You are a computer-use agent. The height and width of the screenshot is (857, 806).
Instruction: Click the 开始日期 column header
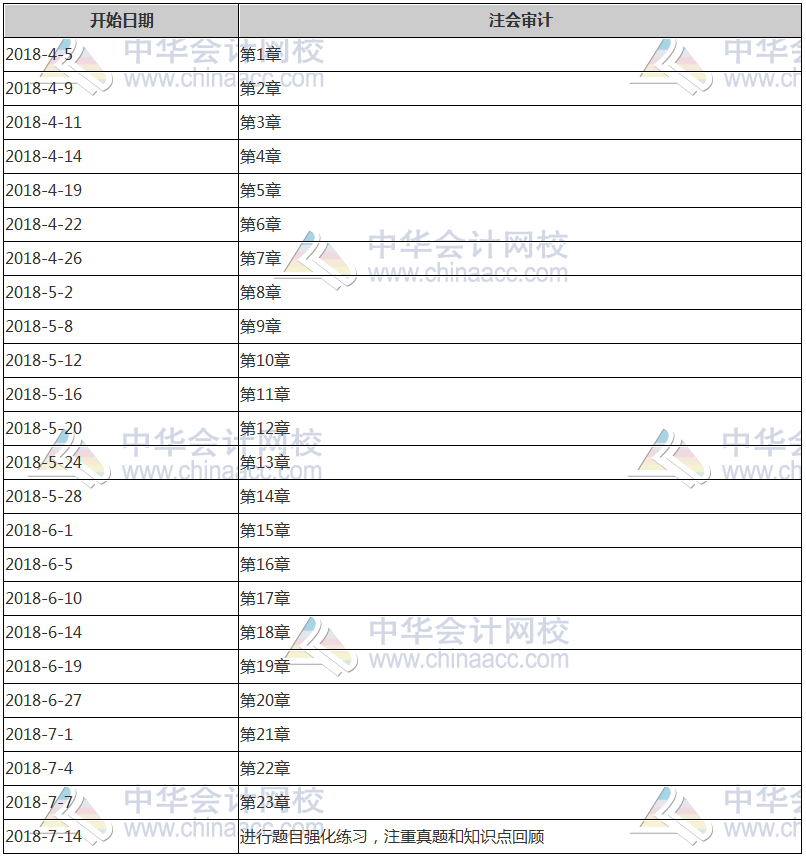click(118, 18)
